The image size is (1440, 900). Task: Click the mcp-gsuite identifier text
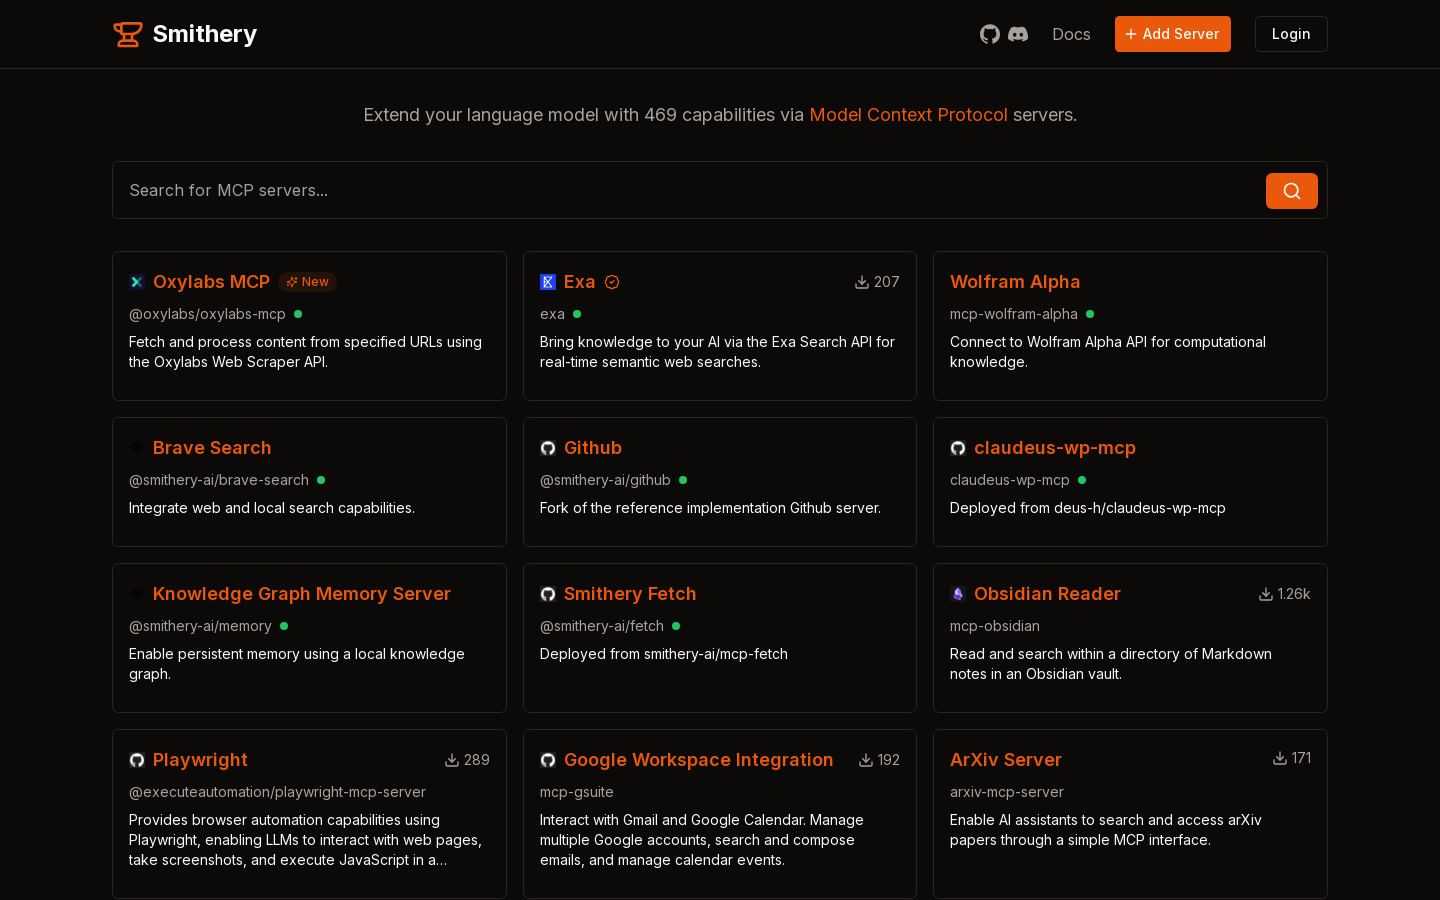pos(577,792)
